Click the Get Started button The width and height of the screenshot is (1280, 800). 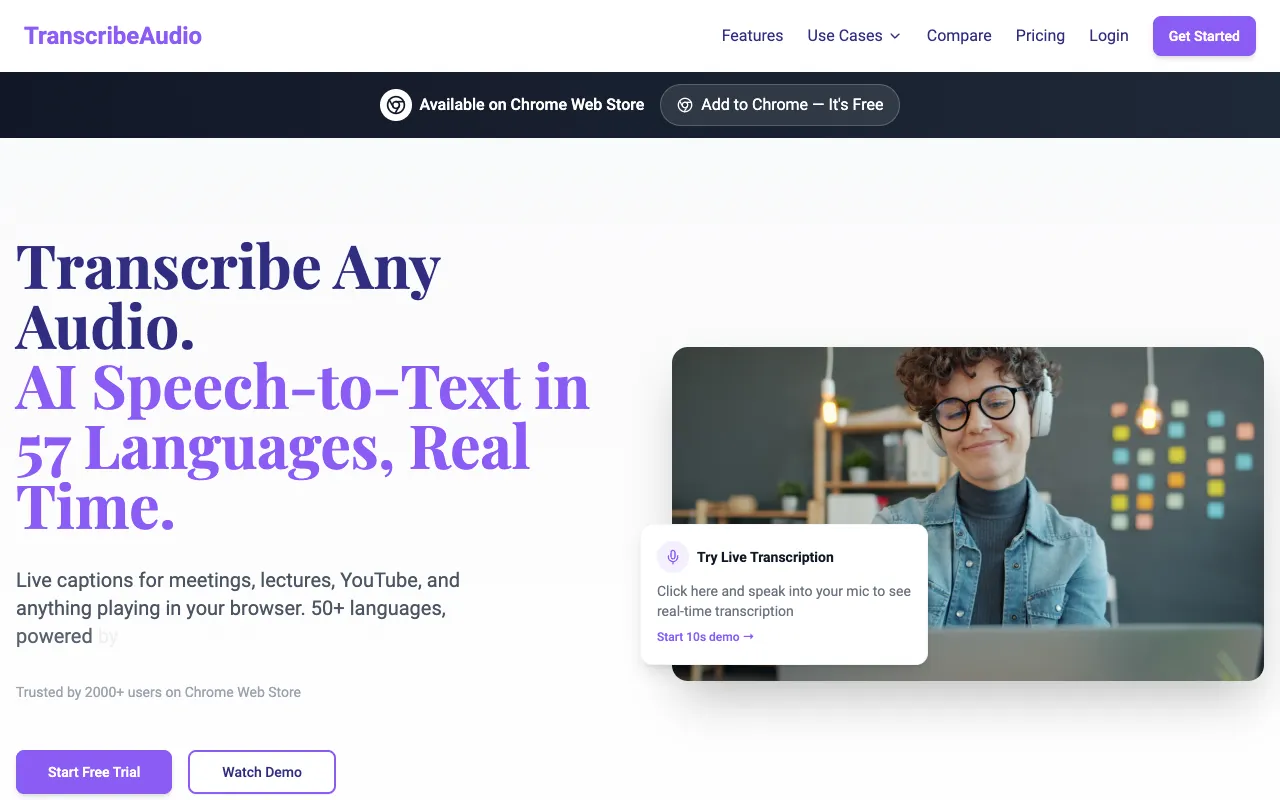pyautogui.click(x=1204, y=36)
